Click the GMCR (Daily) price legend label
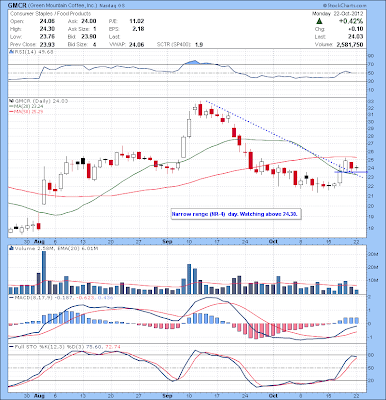Viewport: 386px width, 400px height. 40,101
